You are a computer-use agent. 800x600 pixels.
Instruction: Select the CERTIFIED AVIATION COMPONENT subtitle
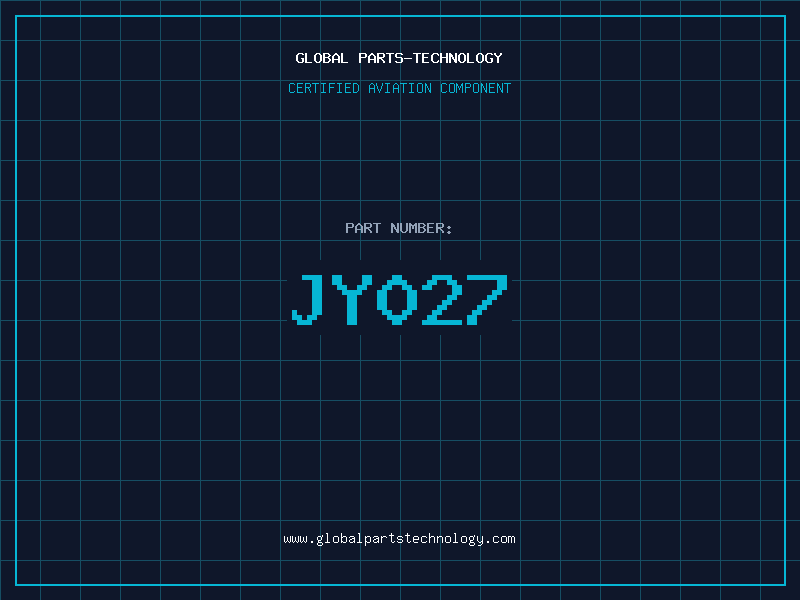(399, 88)
